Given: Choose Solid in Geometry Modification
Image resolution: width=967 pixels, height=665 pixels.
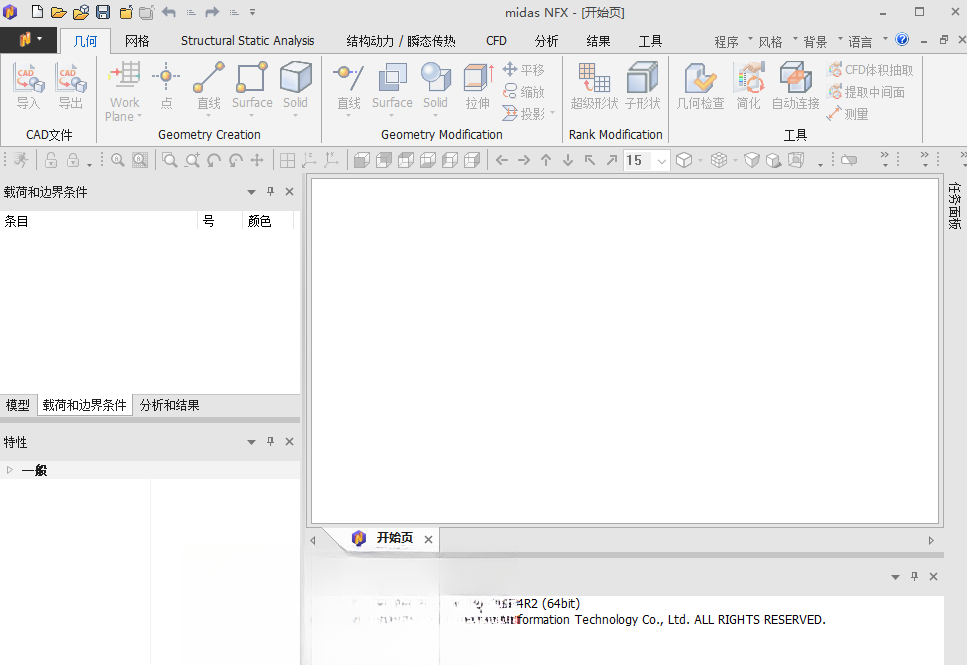Looking at the screenshot, I should tap(435, 88).
